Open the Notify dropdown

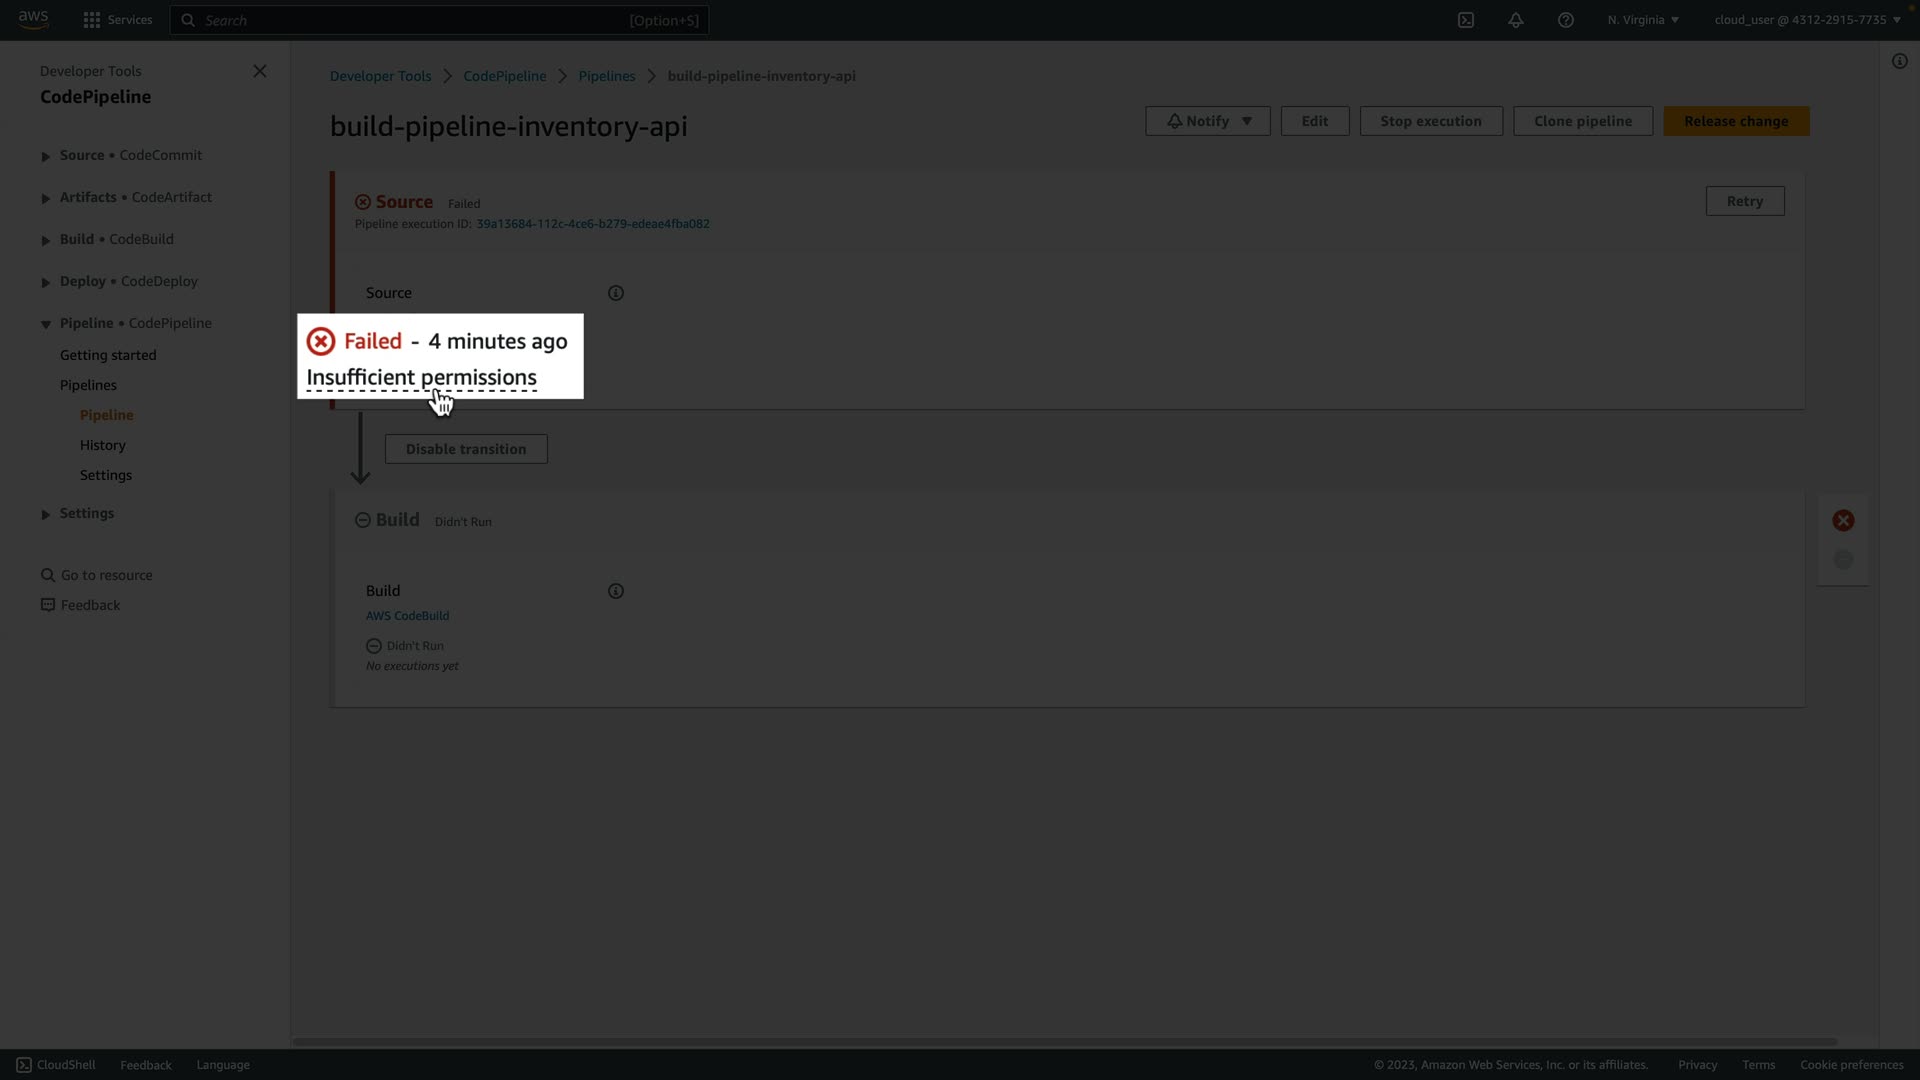point(1207,121)
